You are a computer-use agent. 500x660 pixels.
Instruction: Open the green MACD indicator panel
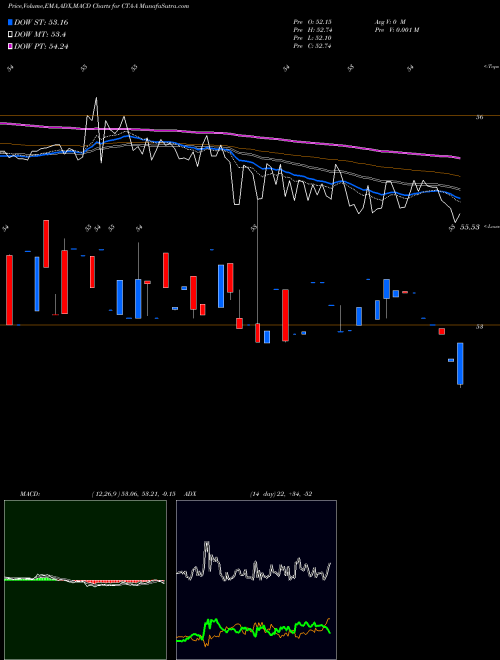(x=85, y=580)
